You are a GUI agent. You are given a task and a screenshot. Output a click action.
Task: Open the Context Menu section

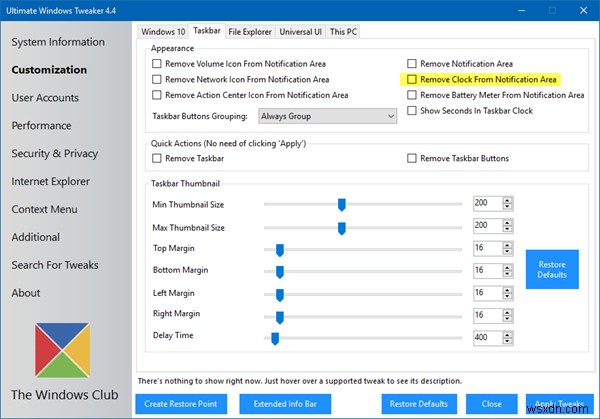(x=44, y=209)
